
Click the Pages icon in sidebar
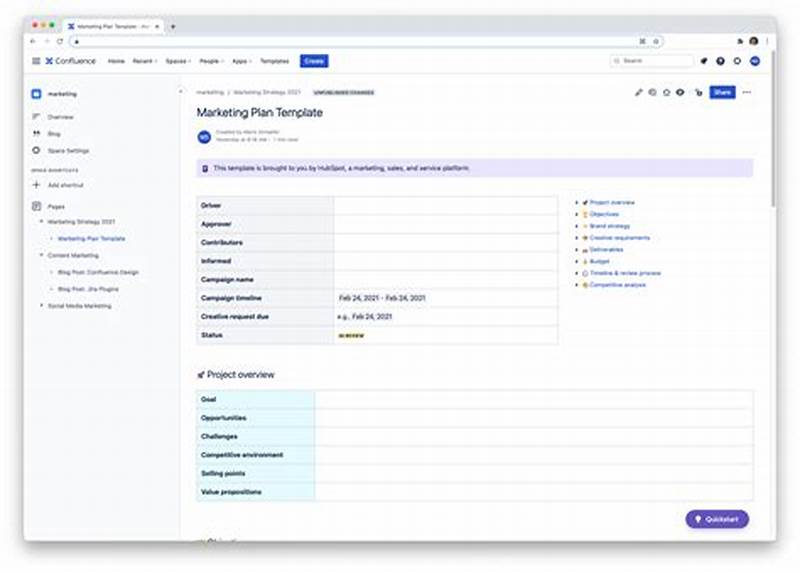coord(36,206)
